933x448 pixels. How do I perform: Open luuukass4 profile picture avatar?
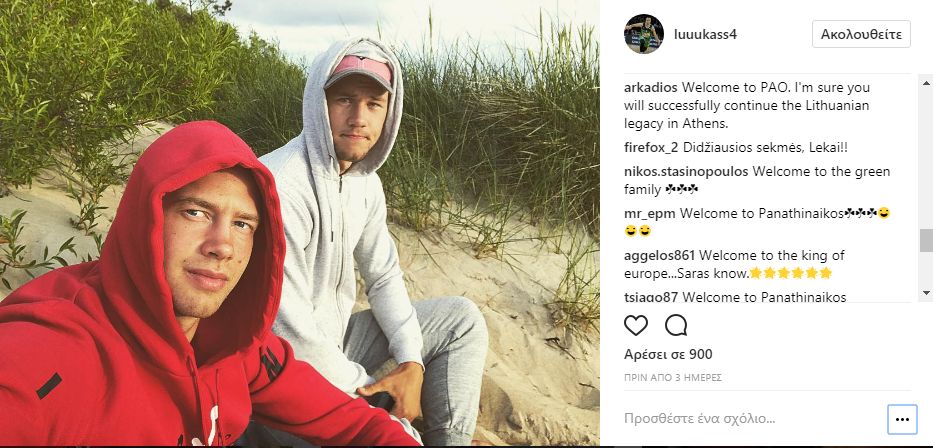pyautogui.click(x=643, y=34)
